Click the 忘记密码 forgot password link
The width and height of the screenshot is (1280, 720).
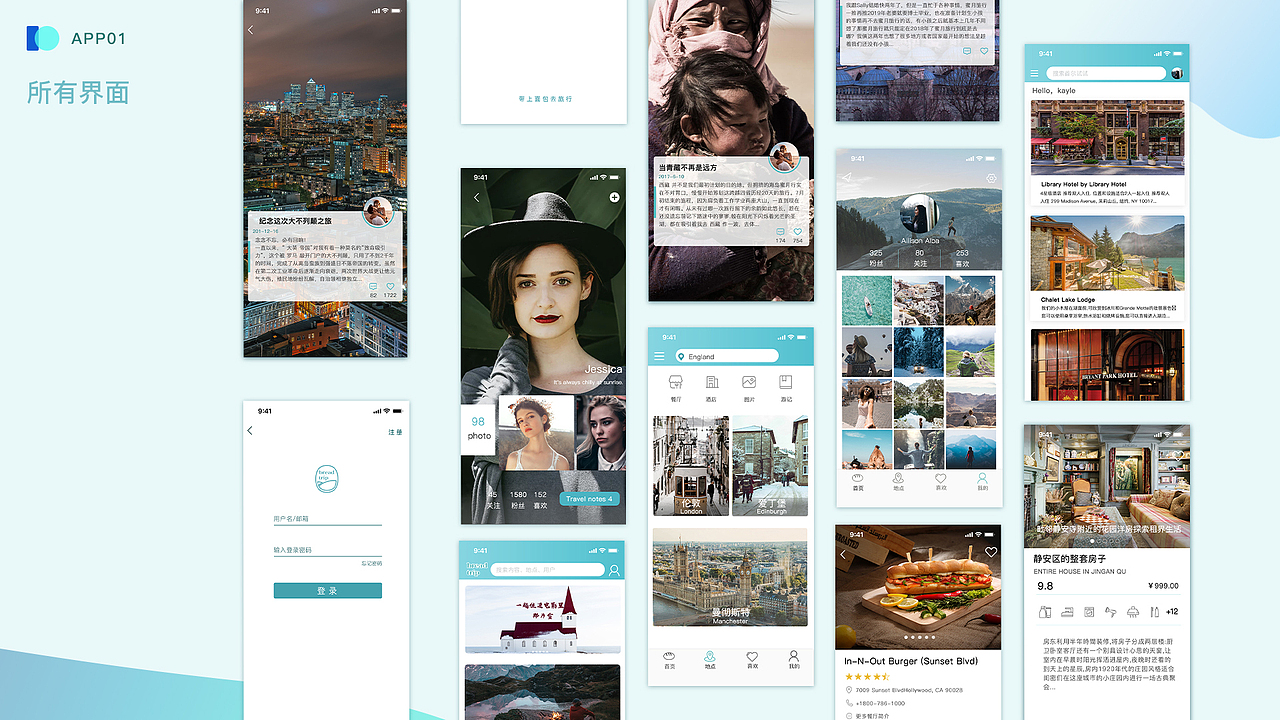[x=371, y=564]
